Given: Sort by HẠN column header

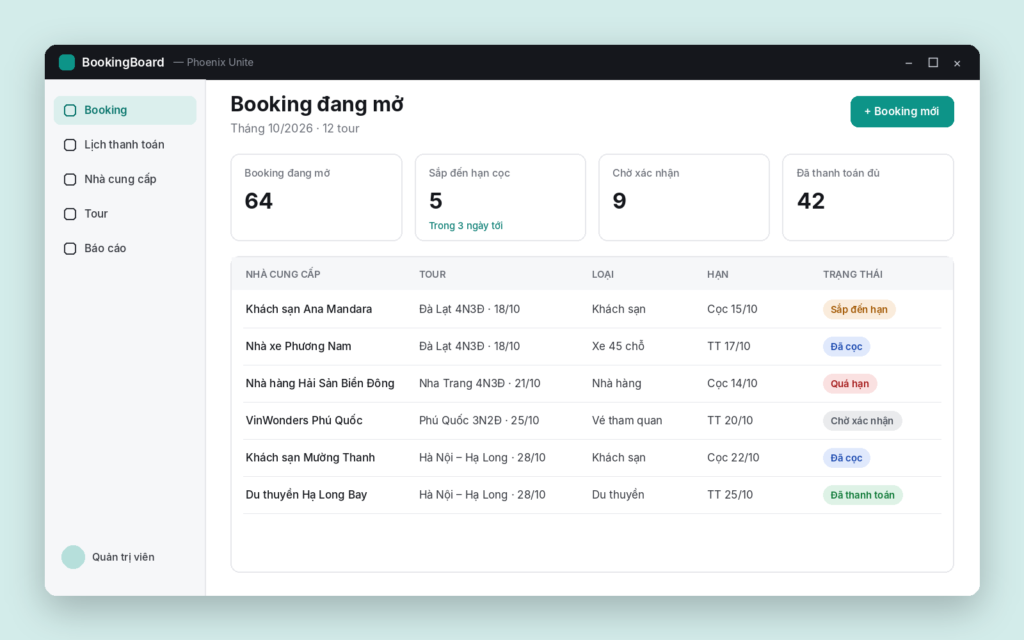Looking at the screenshot, I should [718, 274].
